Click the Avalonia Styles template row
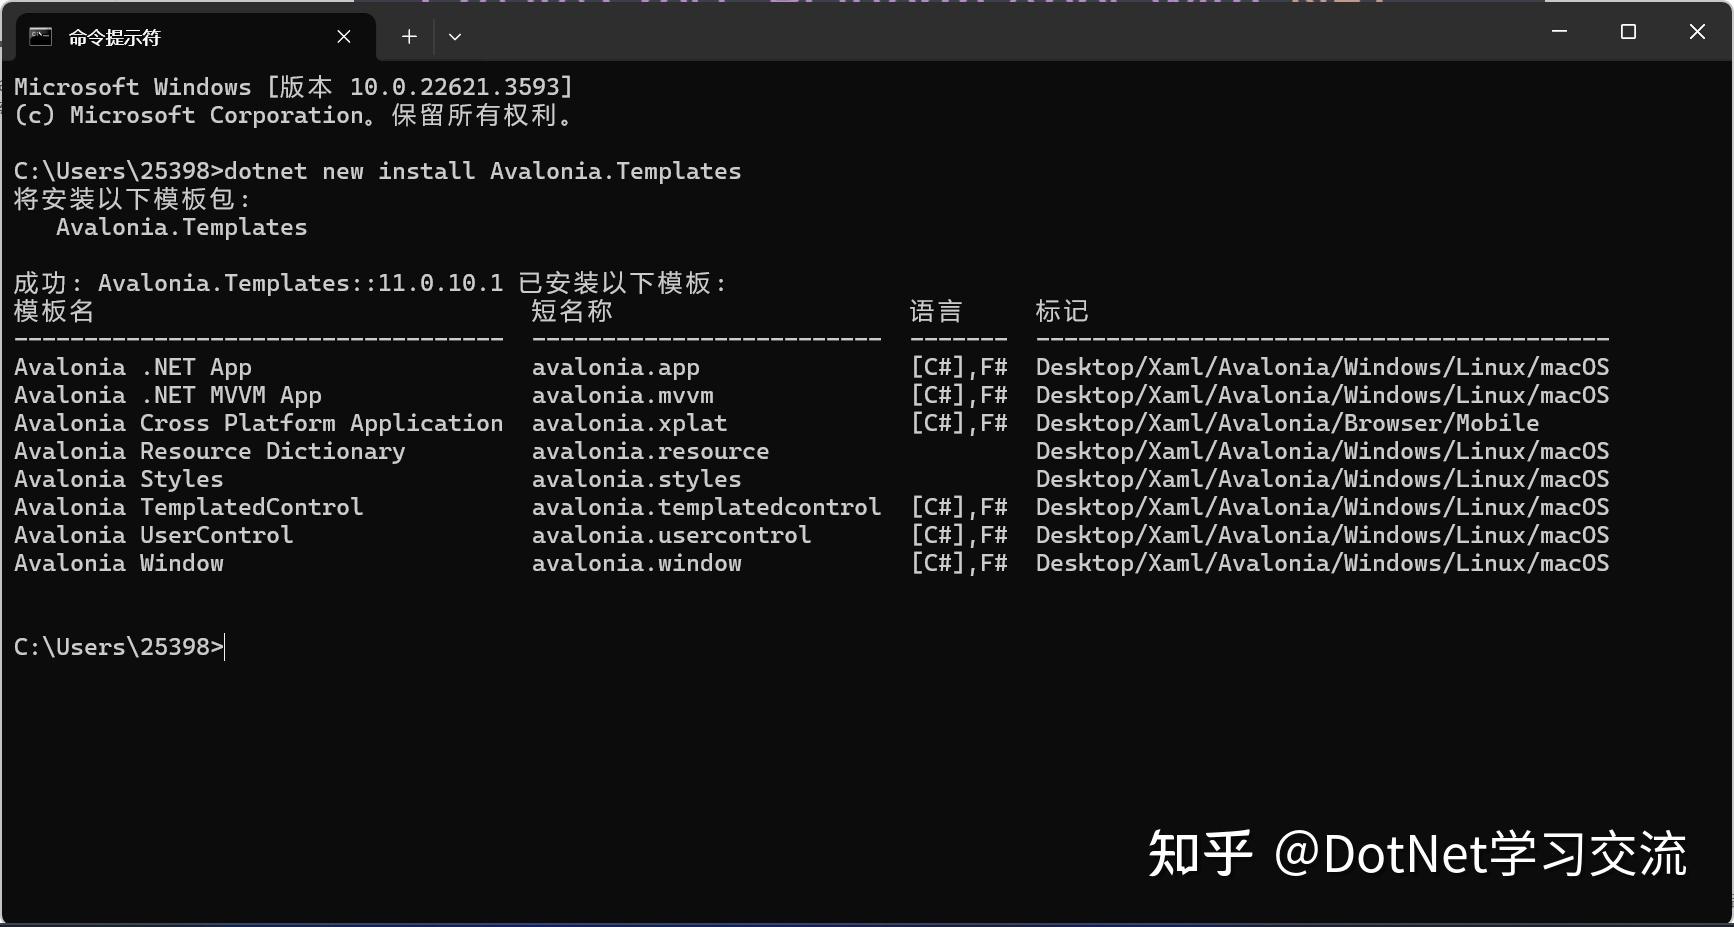 tap(118, 479)
